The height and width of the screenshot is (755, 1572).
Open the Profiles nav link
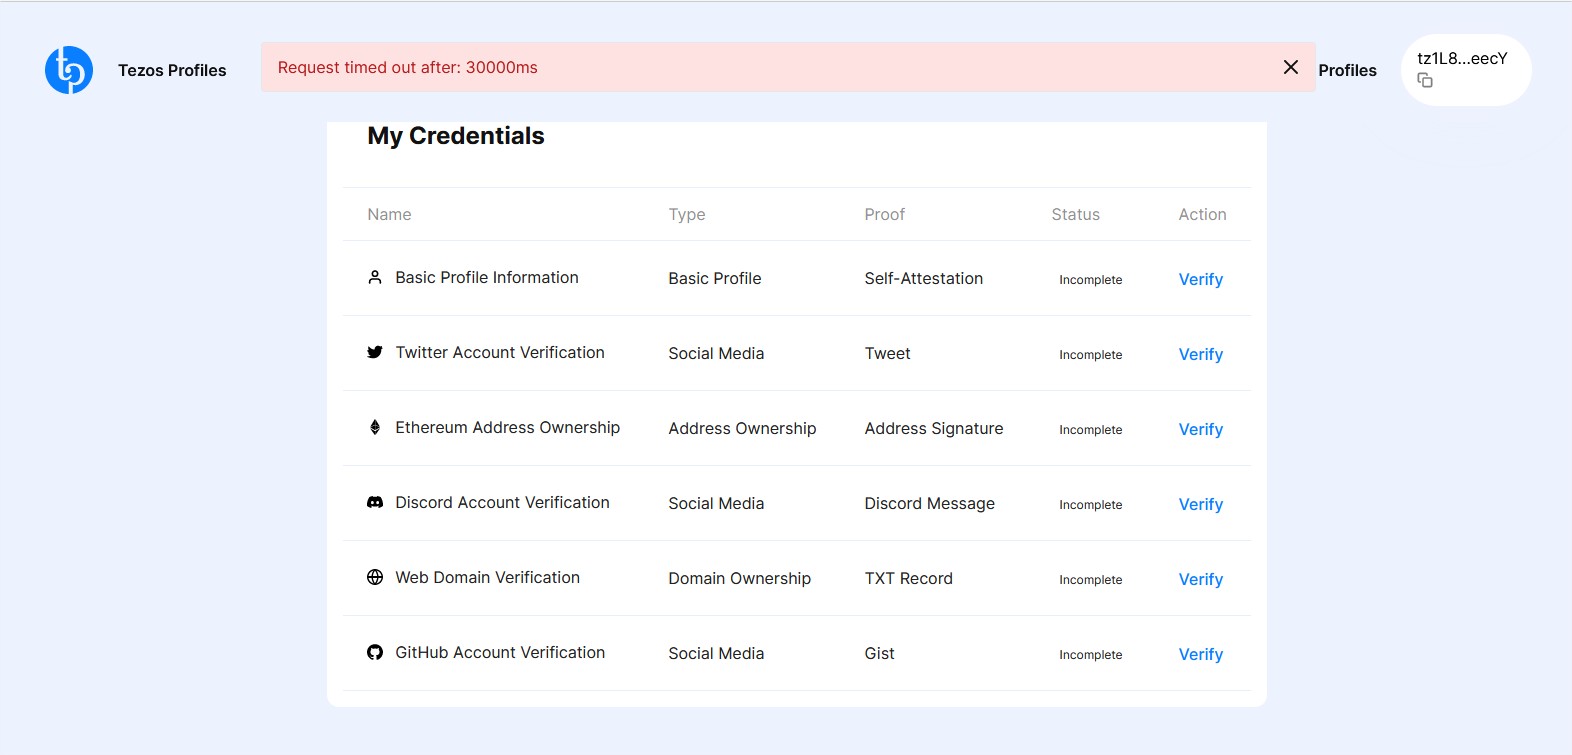pos(1347,70)
